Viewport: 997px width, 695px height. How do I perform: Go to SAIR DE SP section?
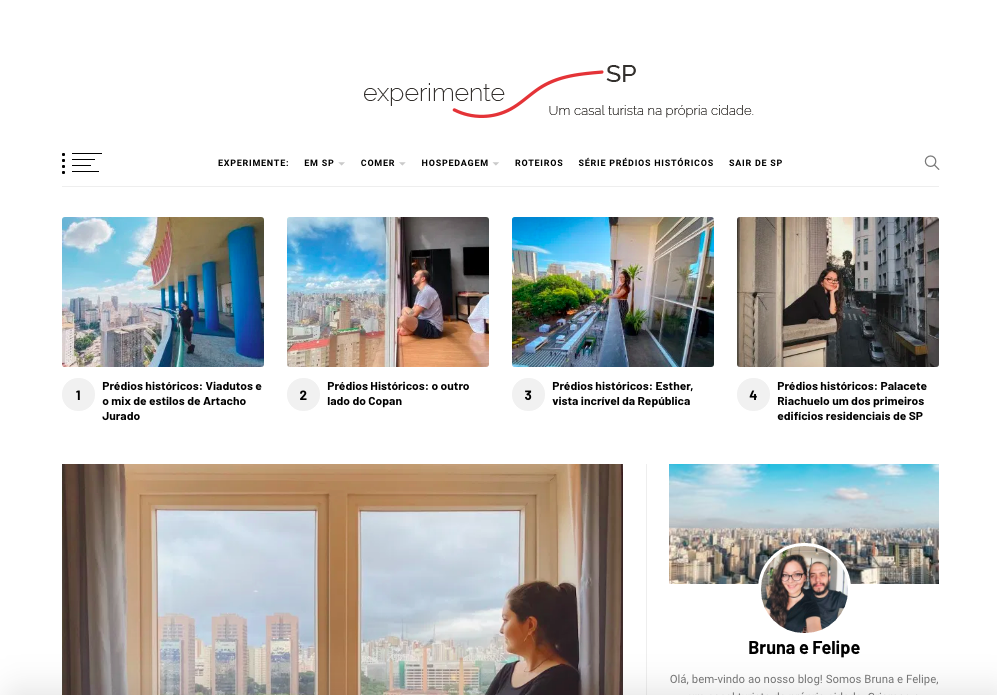tap(755, 163)
